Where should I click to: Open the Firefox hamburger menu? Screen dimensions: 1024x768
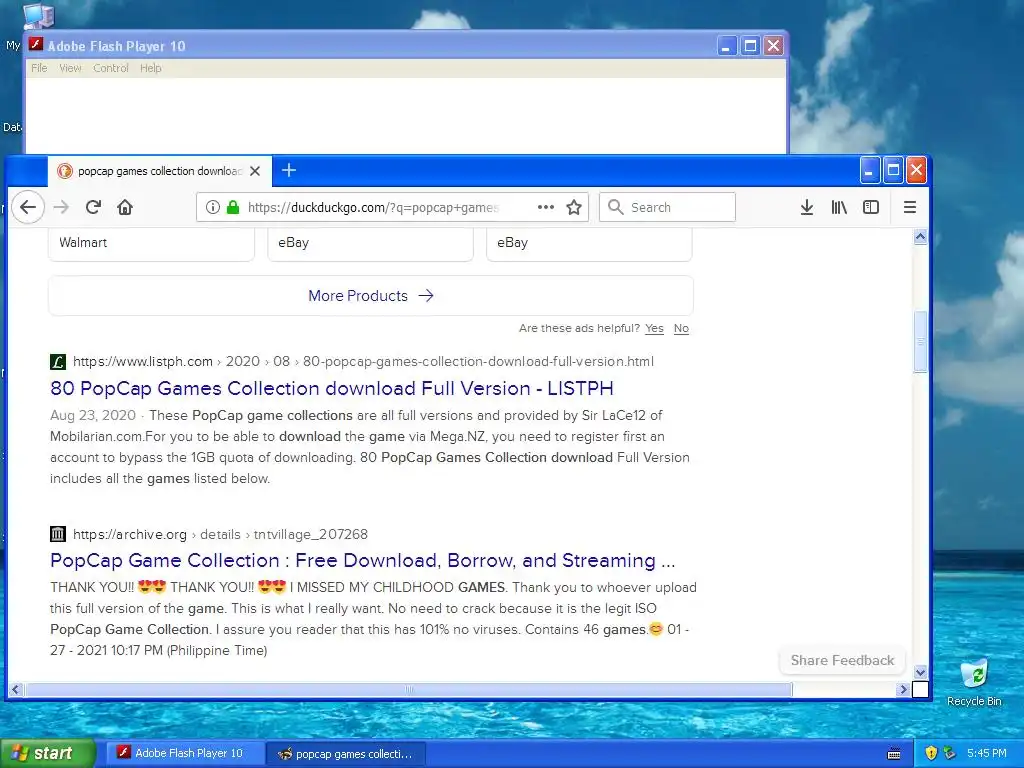pos(909,207)
